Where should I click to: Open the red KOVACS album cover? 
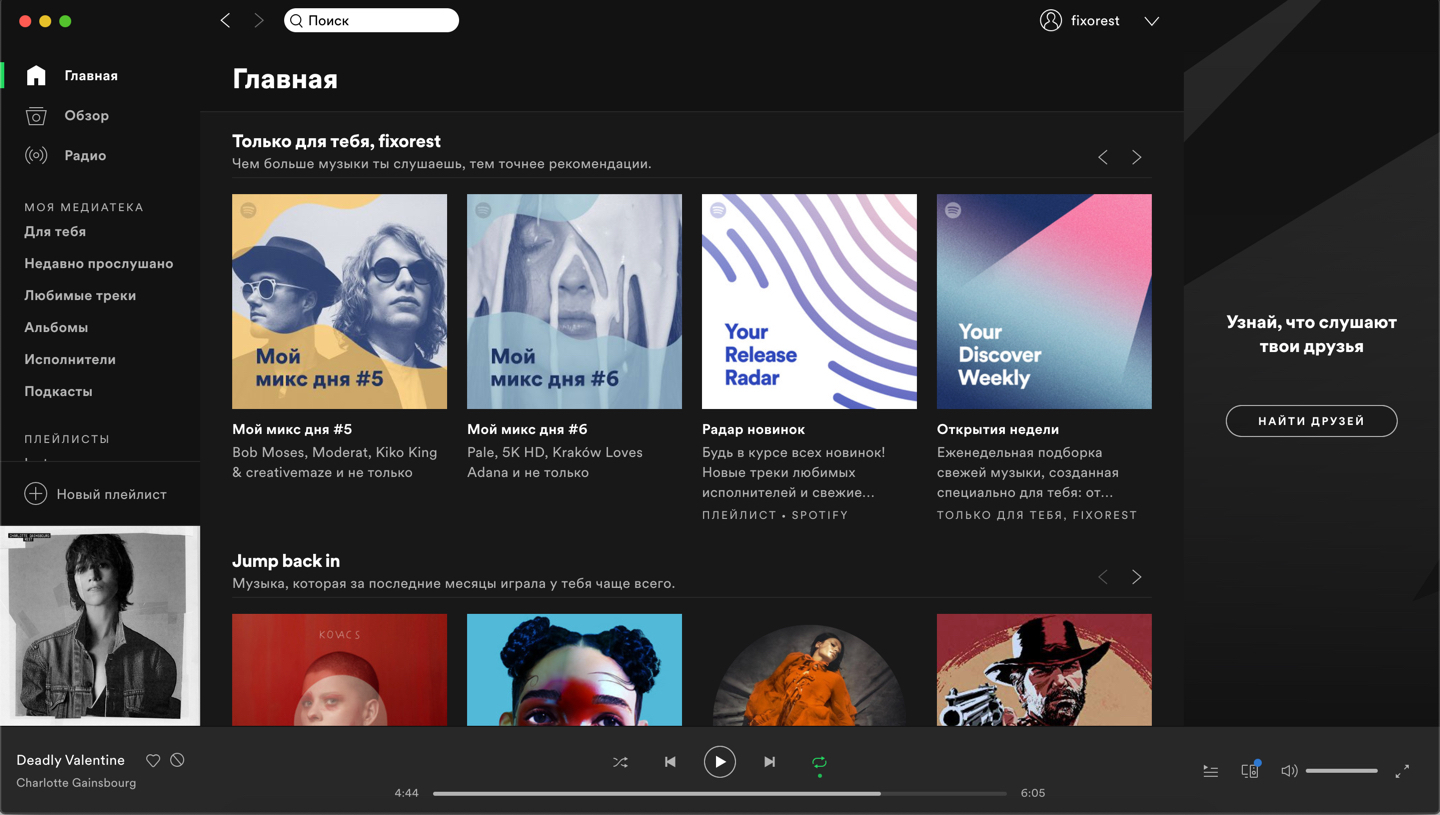point(339,670)
